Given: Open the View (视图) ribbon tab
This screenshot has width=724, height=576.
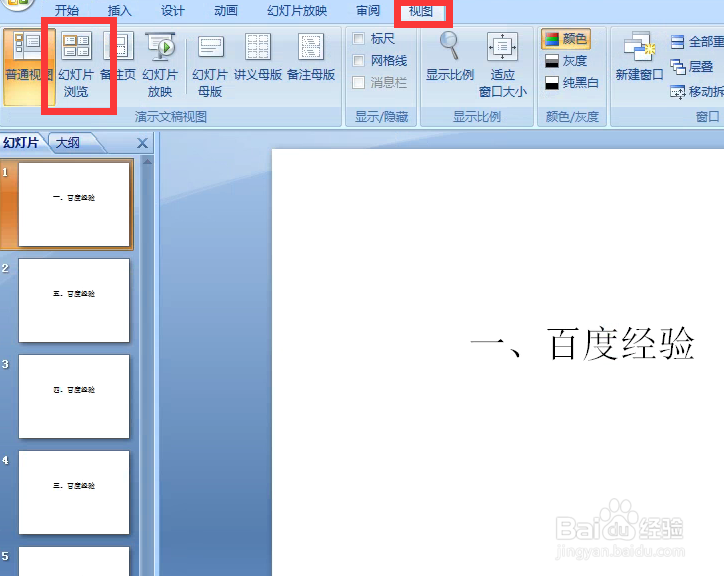Looking at the screenshot, I should tap(421, 11).
